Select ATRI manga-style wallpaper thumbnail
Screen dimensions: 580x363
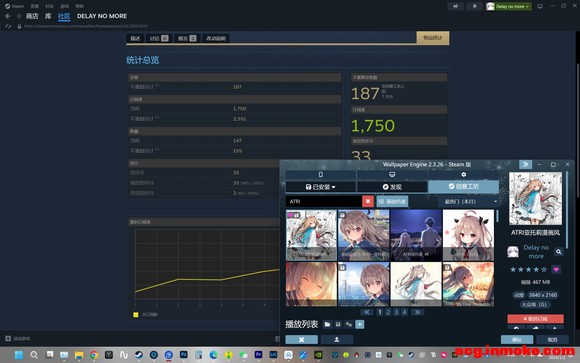[x=311, y=235]
